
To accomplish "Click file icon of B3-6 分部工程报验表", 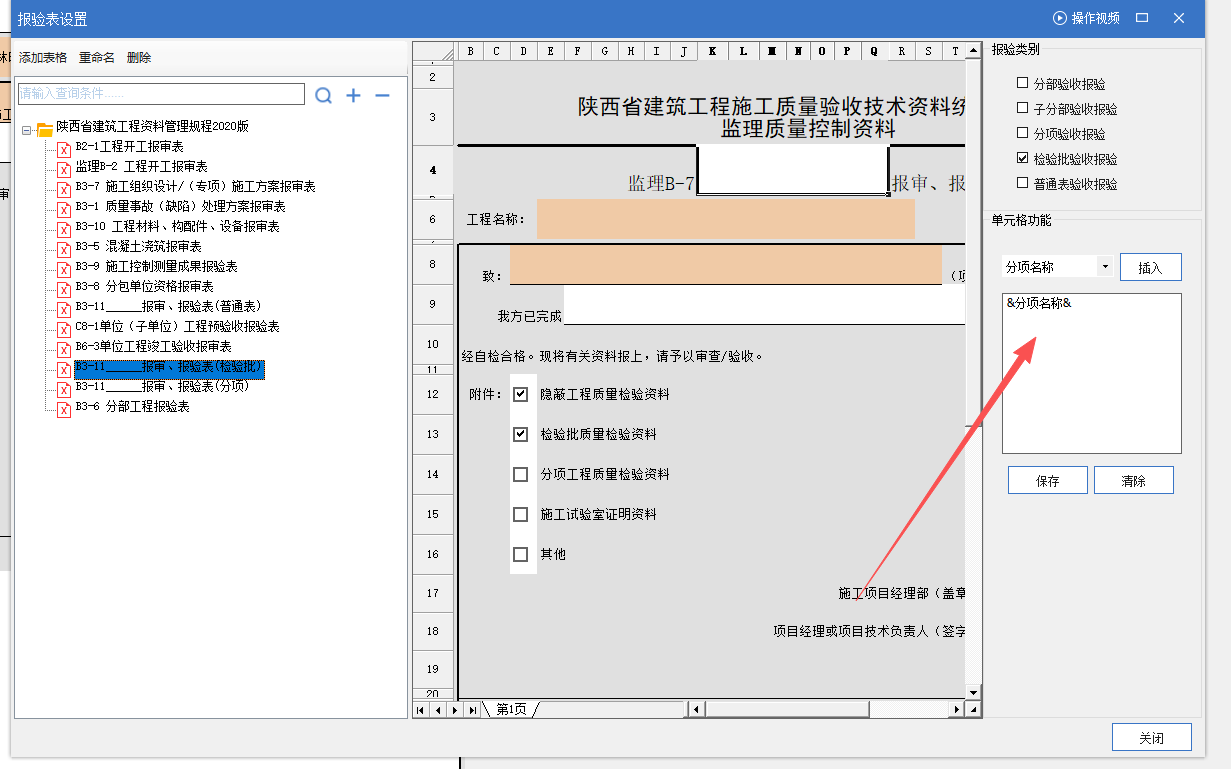I will 64,408.
